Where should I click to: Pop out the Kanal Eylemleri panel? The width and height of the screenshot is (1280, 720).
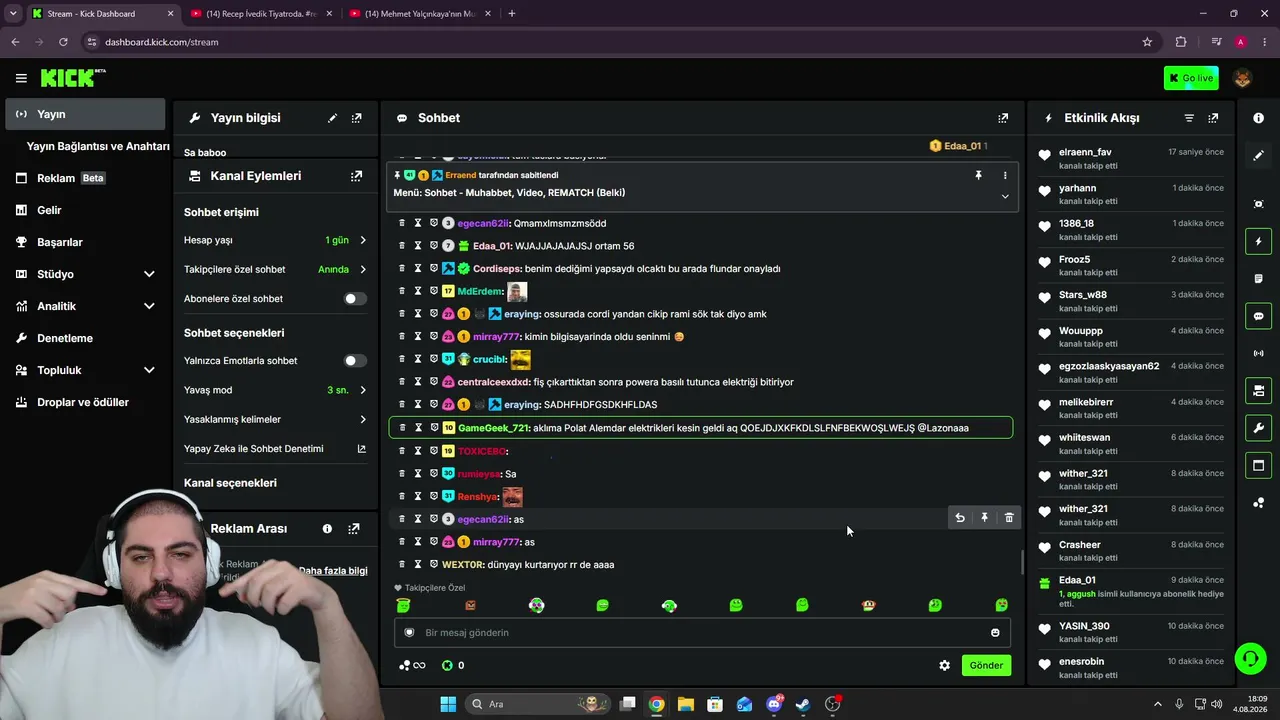pos(356,176)
